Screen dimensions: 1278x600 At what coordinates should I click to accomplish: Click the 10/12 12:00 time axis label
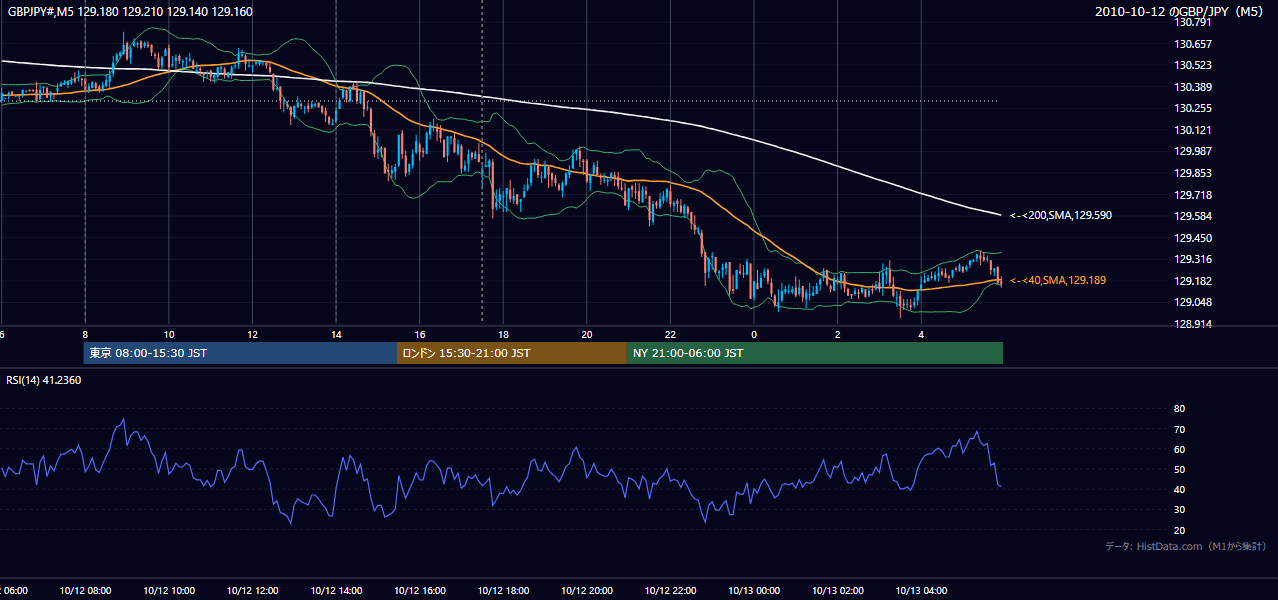click(252, 590)
